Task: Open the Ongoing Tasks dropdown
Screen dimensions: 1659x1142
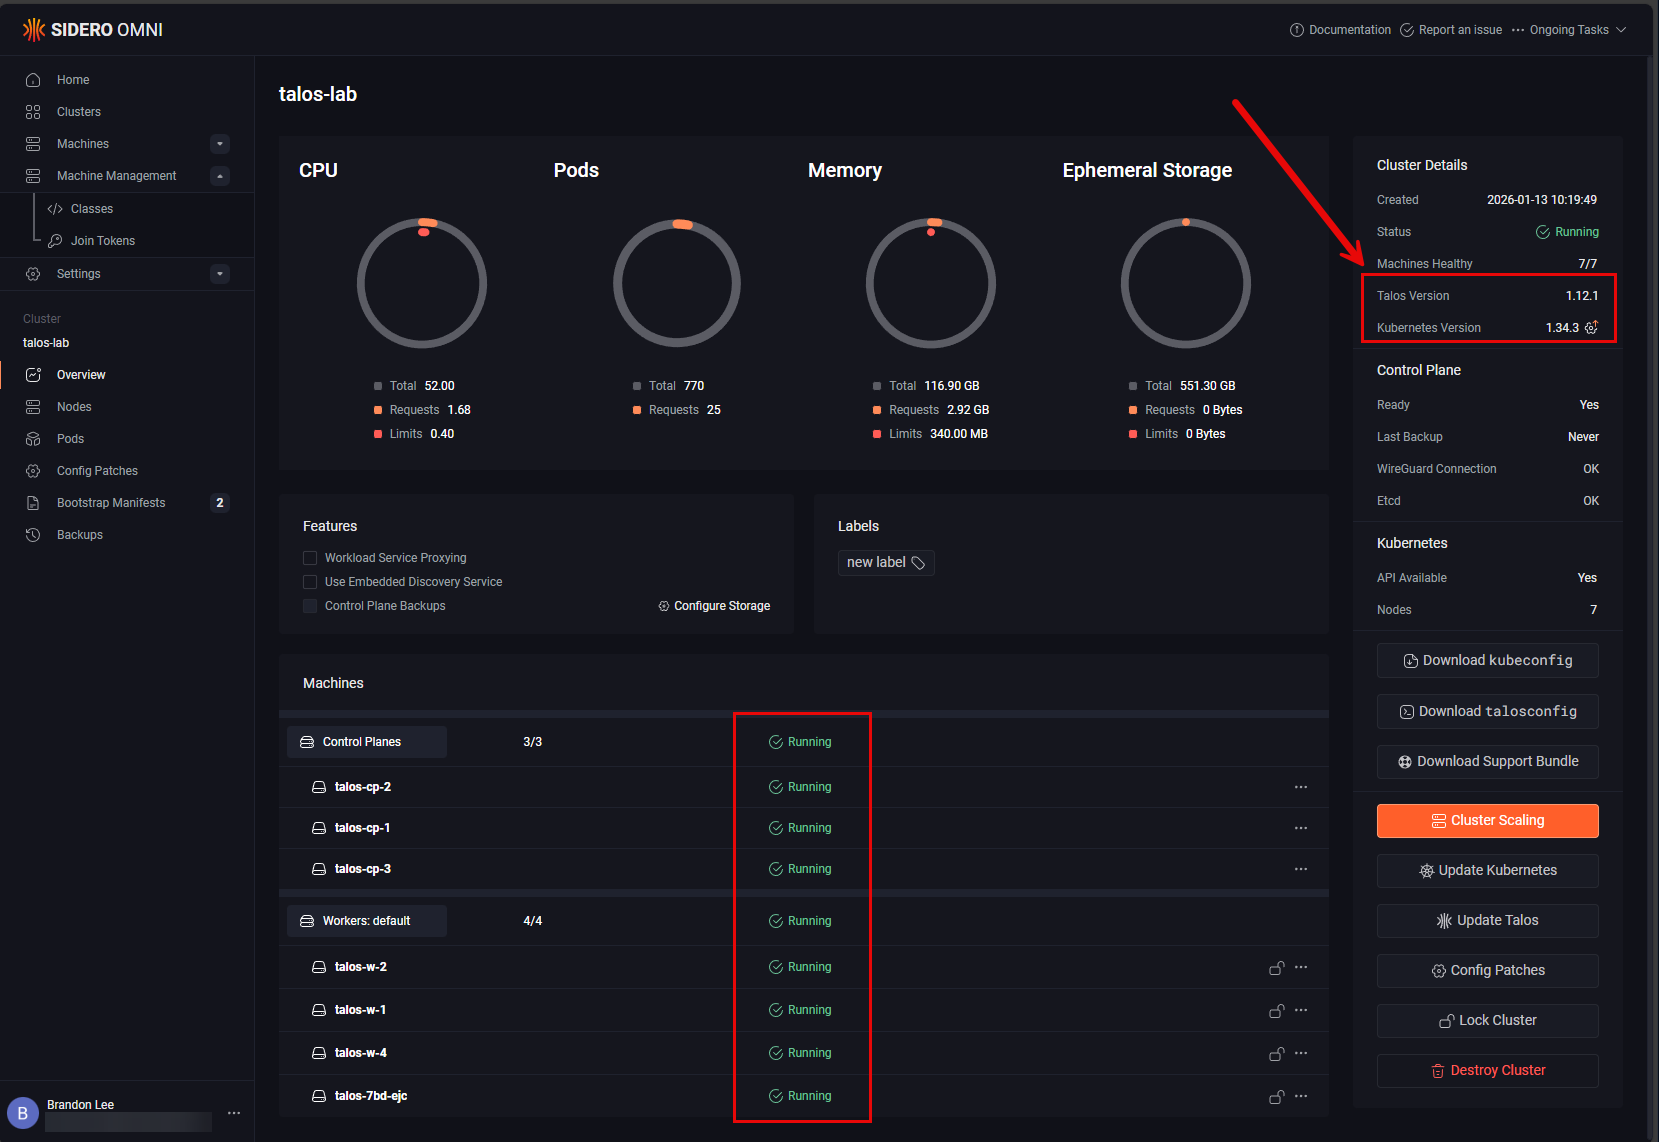Action: click(x=1569, y=30)
